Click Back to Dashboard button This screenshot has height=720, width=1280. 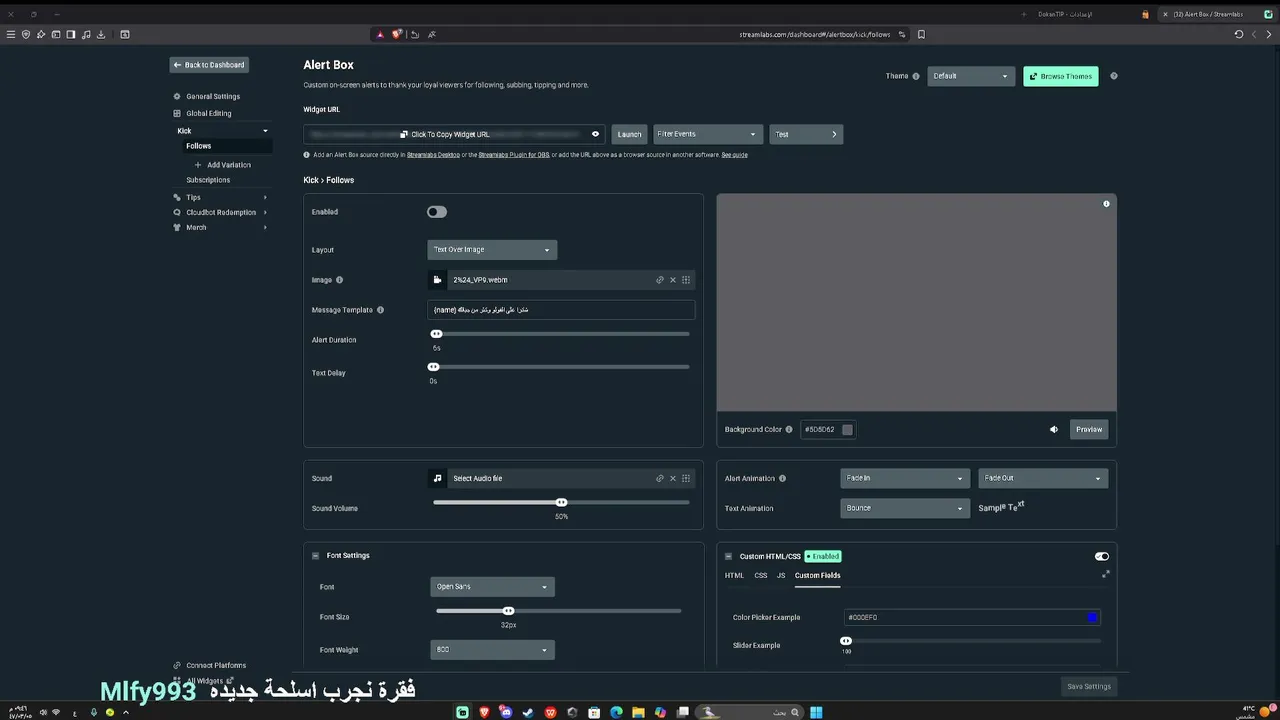click(208, 65)
